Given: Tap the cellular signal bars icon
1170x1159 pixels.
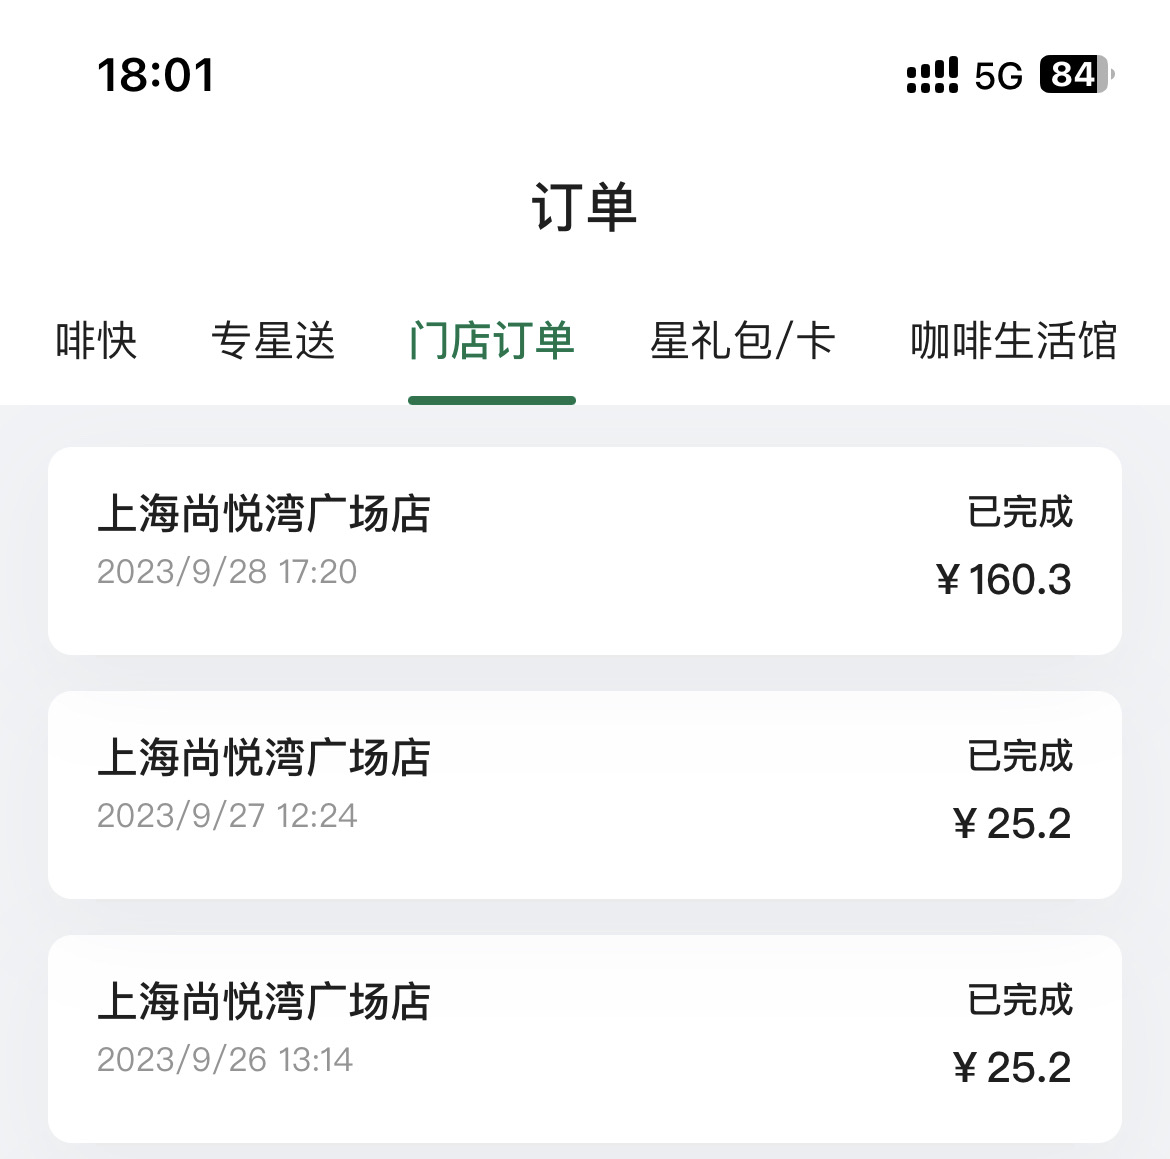Looking at the screenshot, I should 932,75.
